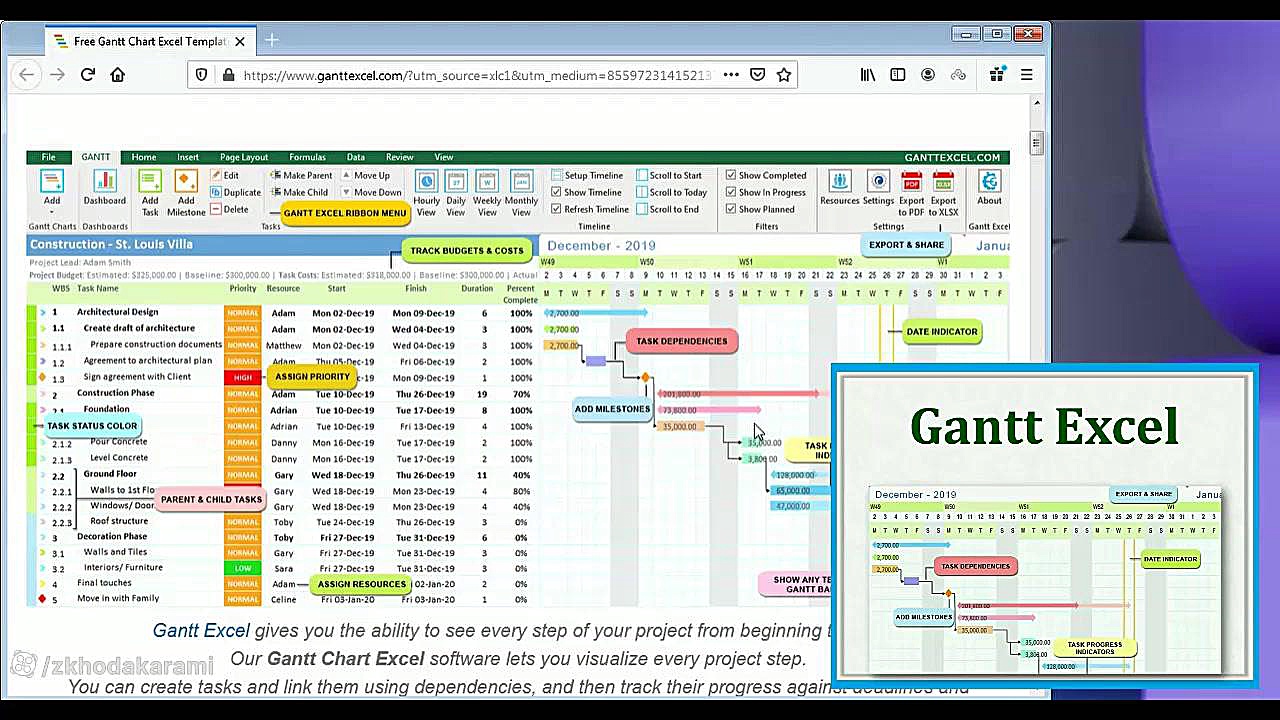Toggle the Show Timeline checkbox
The width and height of the screenshot is (1280, 720).
557,192
